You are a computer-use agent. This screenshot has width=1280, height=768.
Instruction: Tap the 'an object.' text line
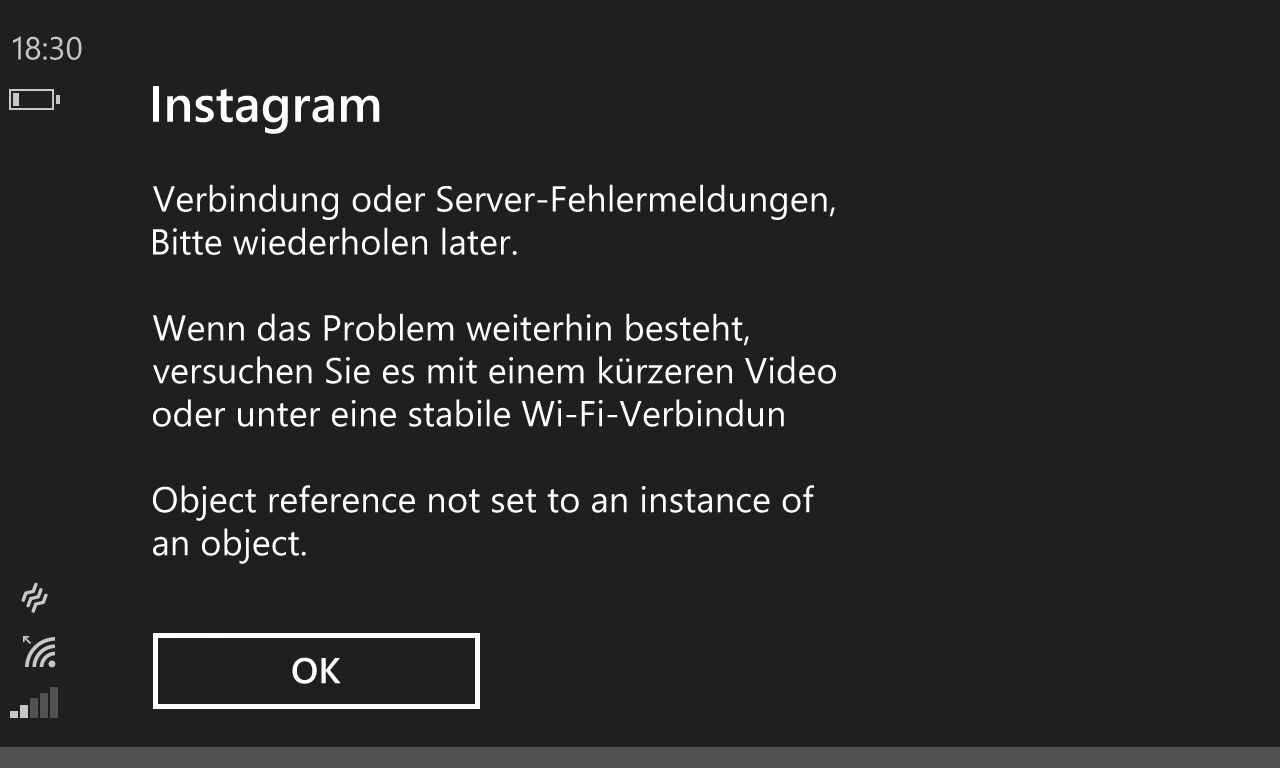pyautogui.click(x=229, y=545)
